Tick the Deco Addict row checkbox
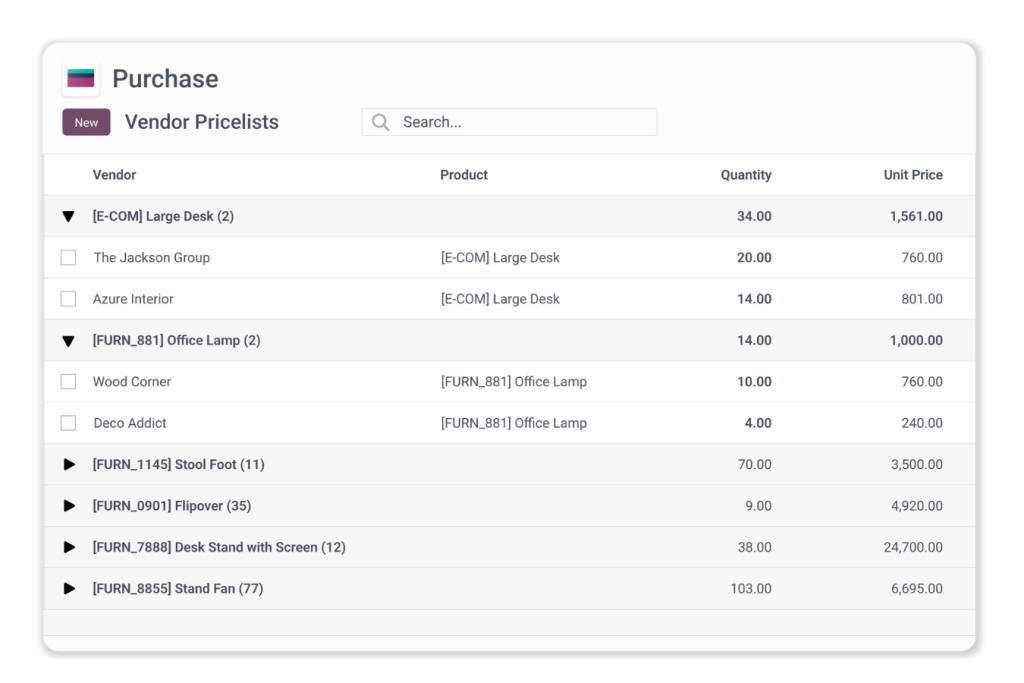The height and width of the screenshot is (683, 1024). (68, 423)
